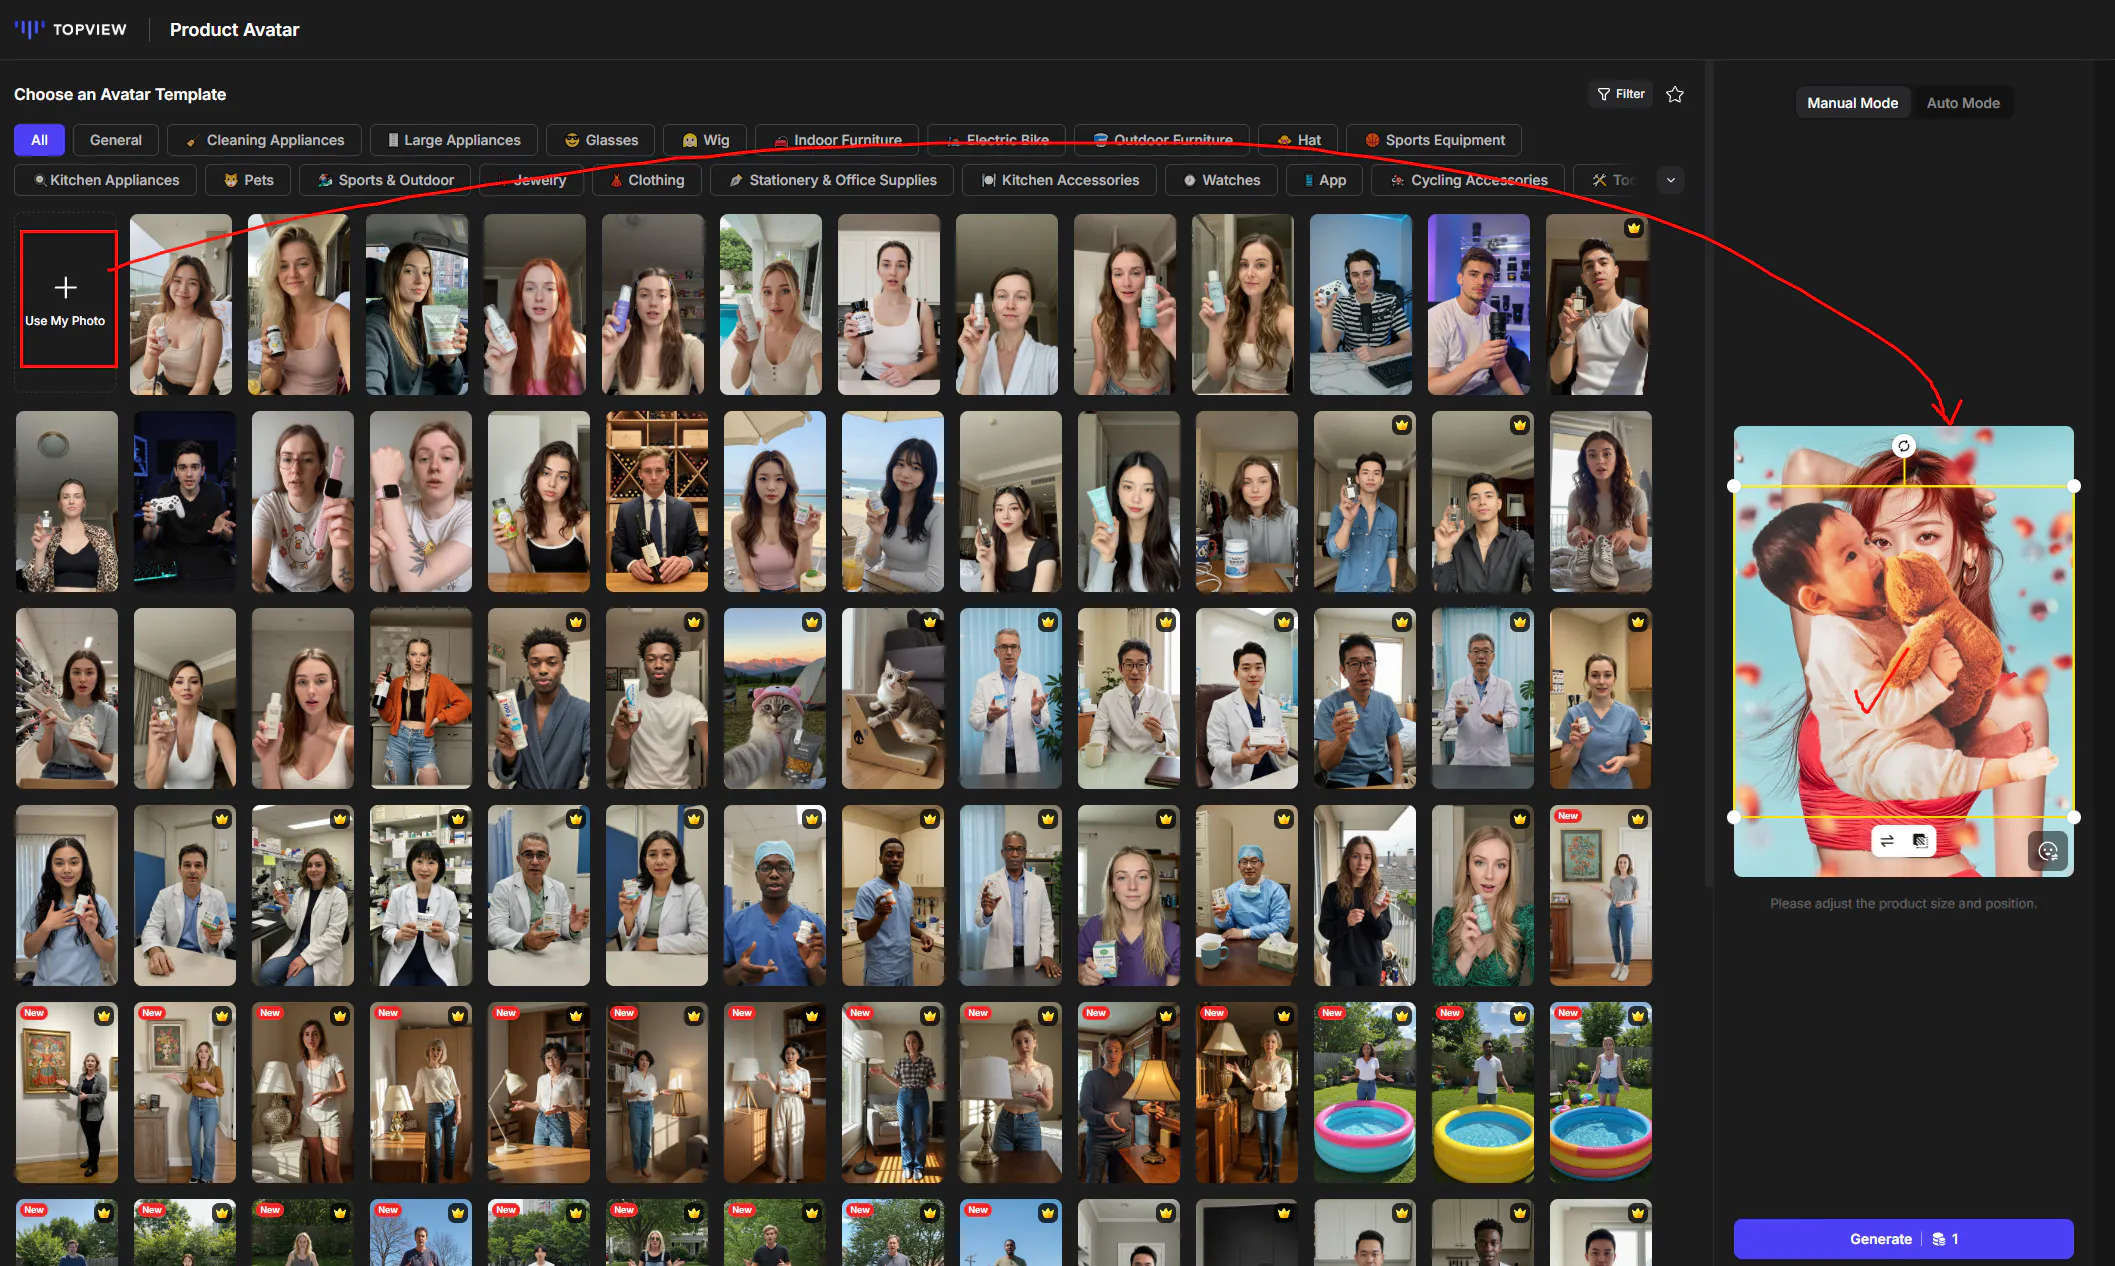Click the TopView logo
Image resolution: width=2115 pixels, height=1266 pixels.
71,29
